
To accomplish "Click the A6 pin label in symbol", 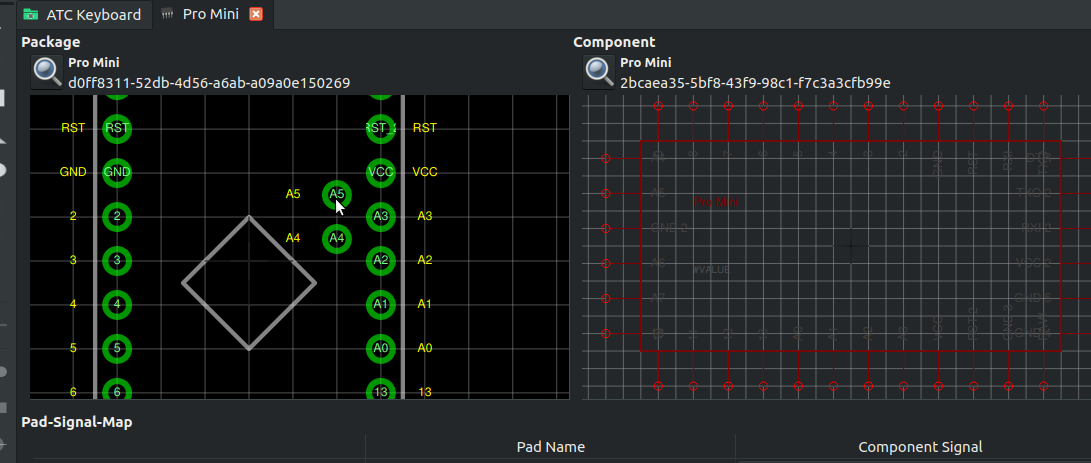I will [x=658, y=263].
